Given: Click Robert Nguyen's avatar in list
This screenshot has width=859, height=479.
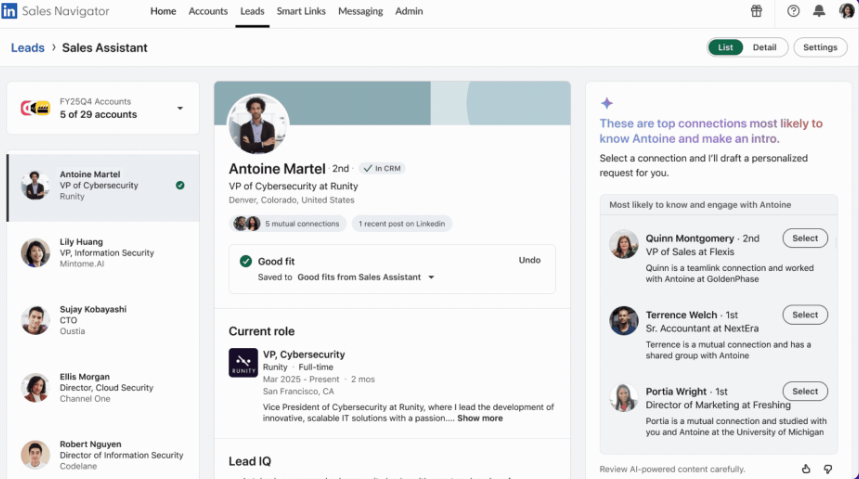Looking at the screenshot, I should click(36, 455).
